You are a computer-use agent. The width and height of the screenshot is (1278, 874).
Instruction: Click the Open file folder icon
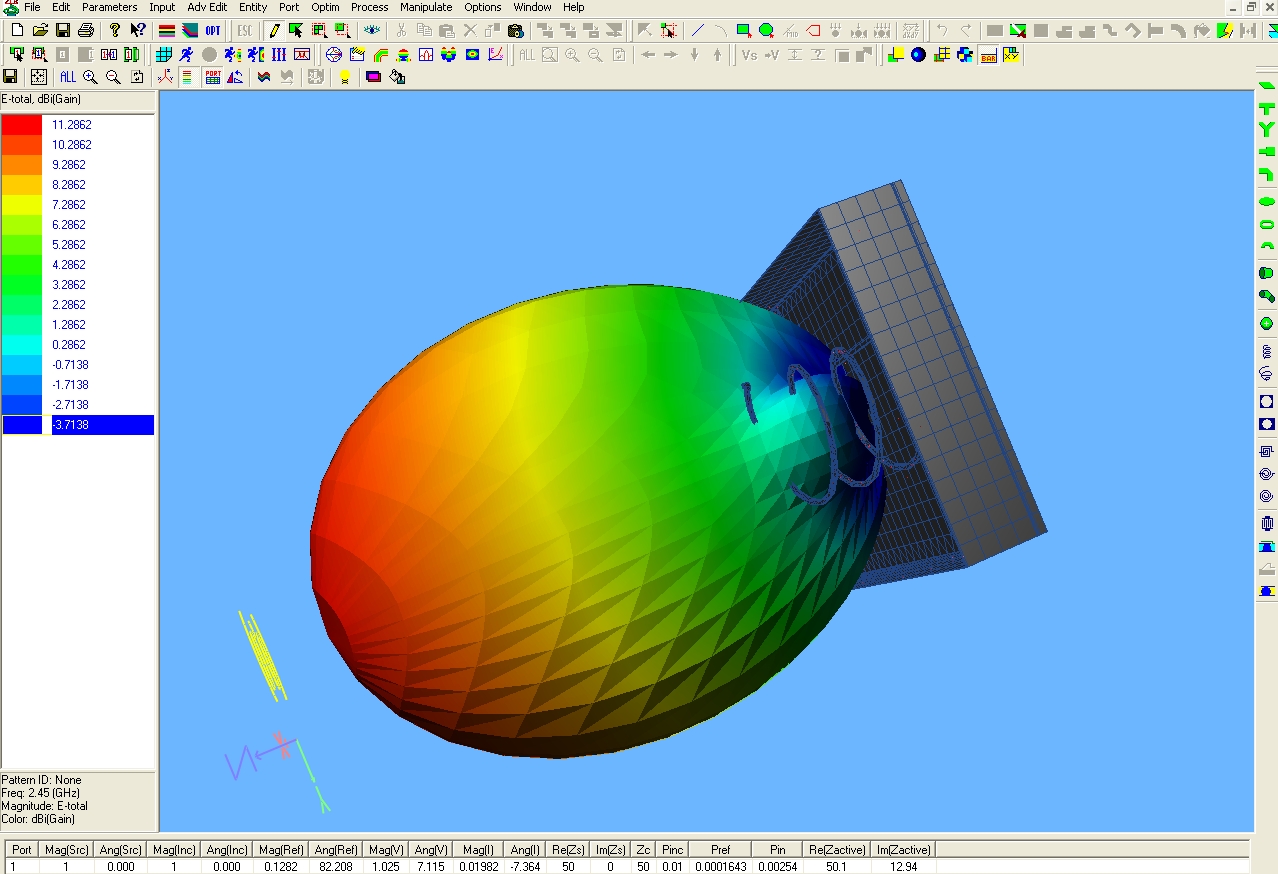pos(40,31)
